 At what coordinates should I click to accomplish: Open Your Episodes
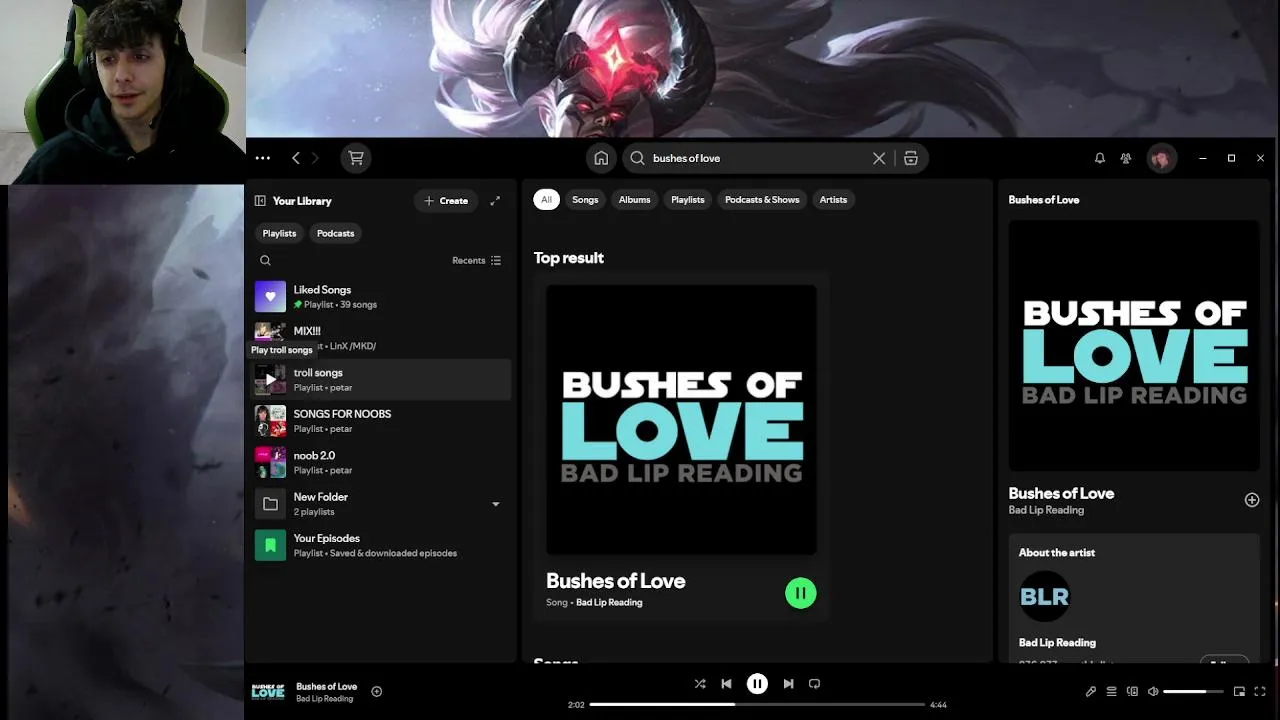click(380, 545)
